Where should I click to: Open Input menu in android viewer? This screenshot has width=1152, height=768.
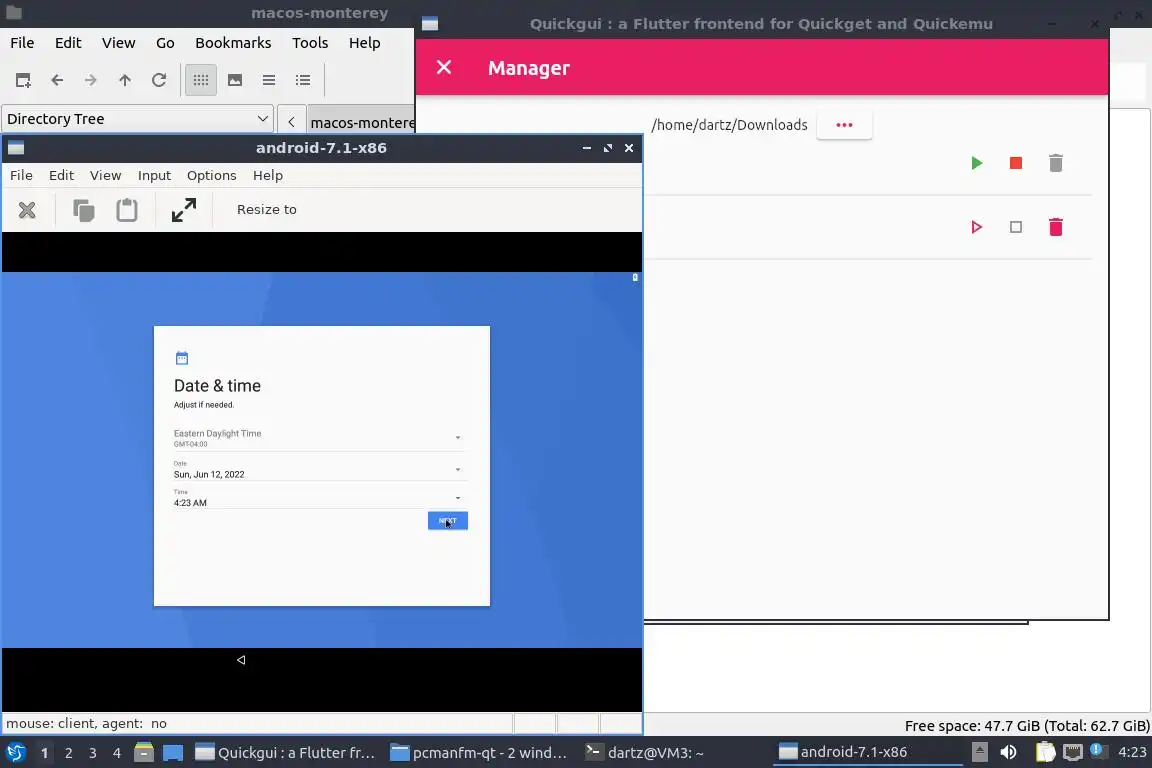pyautogui.click(x=154, y=175)
